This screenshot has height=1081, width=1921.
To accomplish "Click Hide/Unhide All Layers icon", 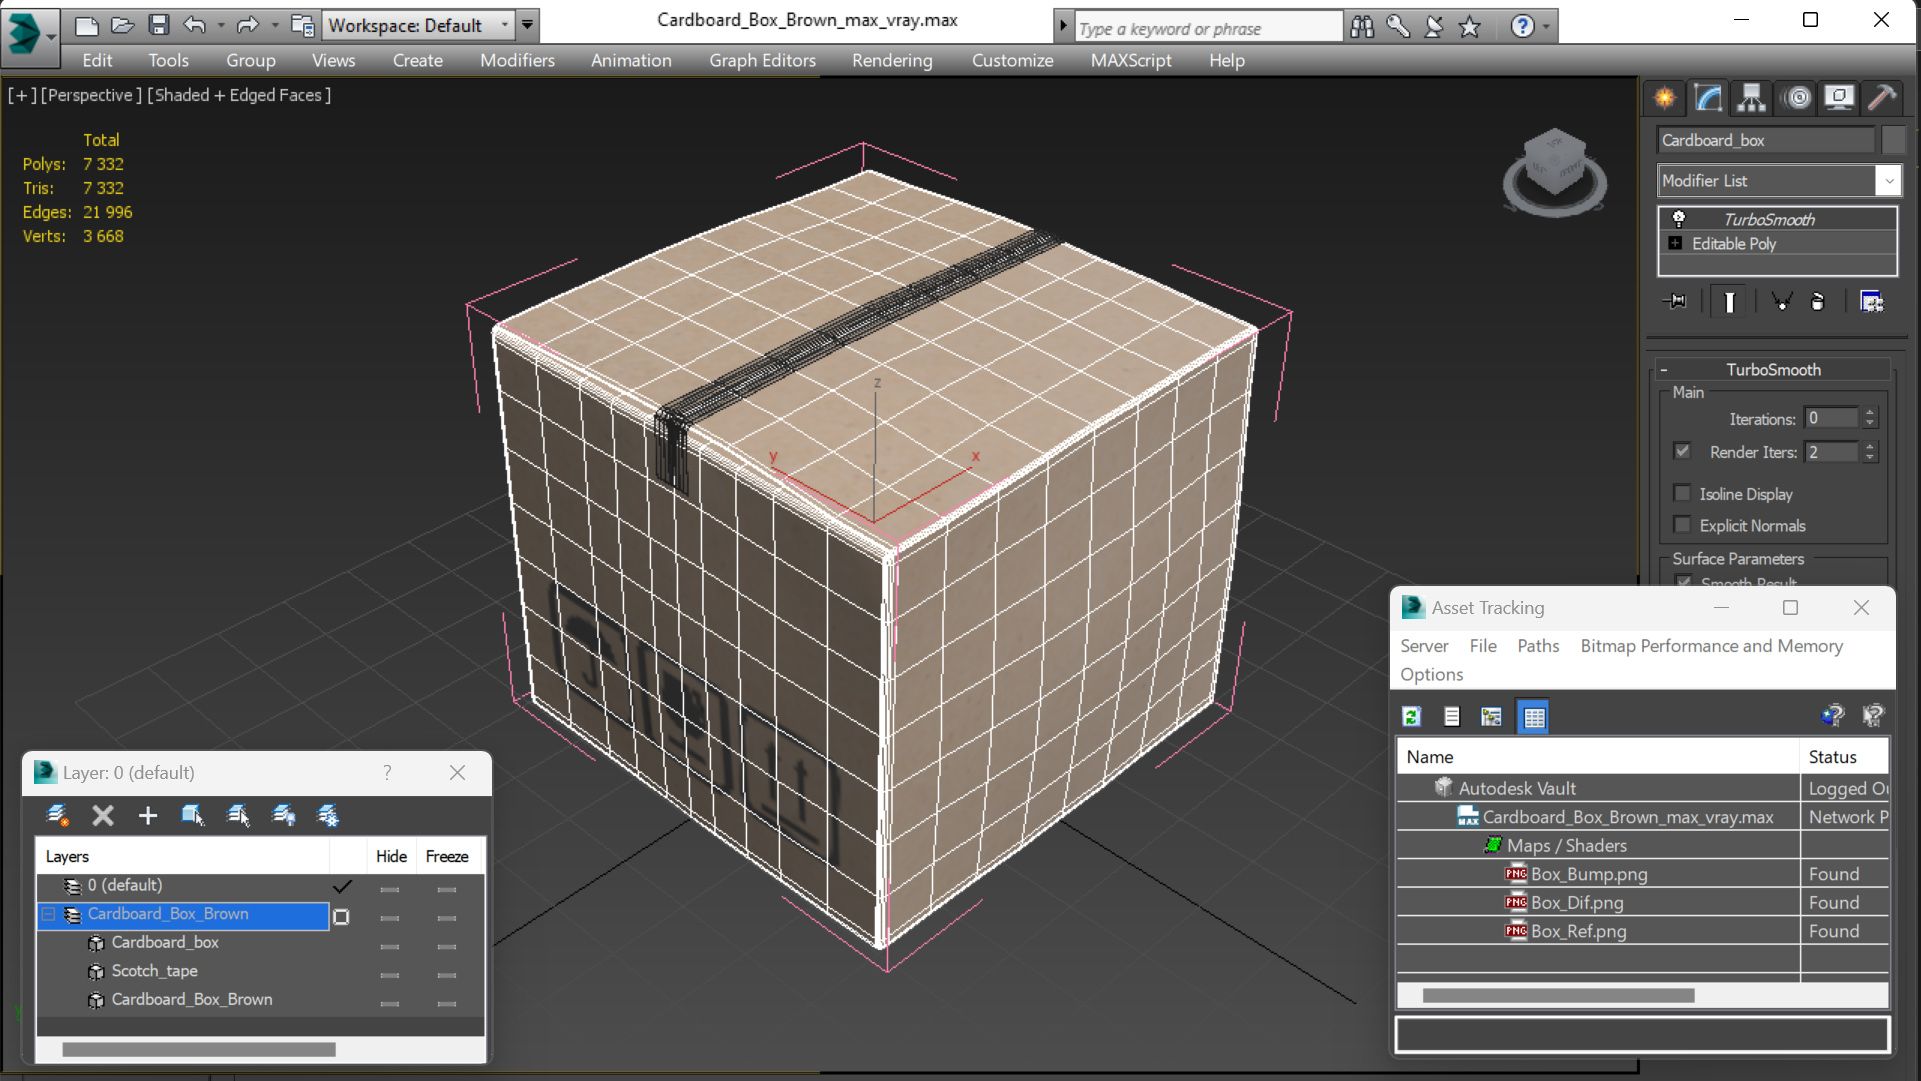I will click(x=284, y=816).
